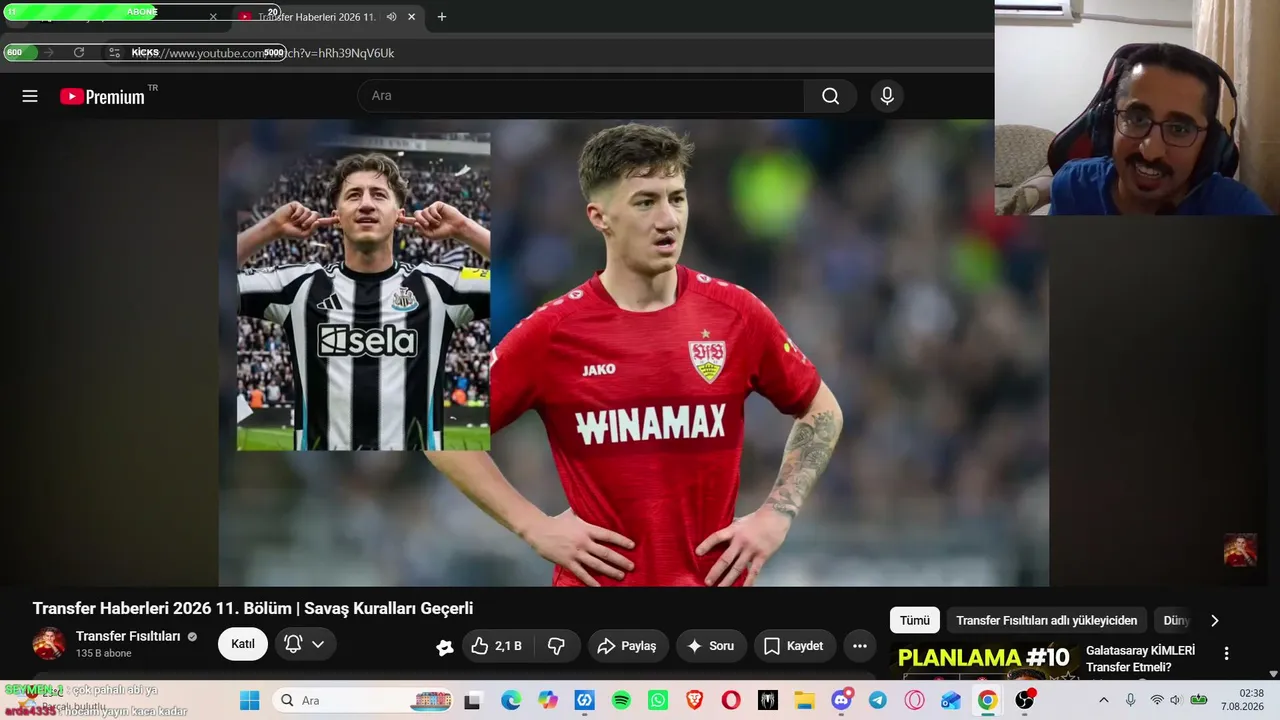Screen dimensions: 1280x720
Task: Open Telegram from the taskbar
Action: pos(878,700)
